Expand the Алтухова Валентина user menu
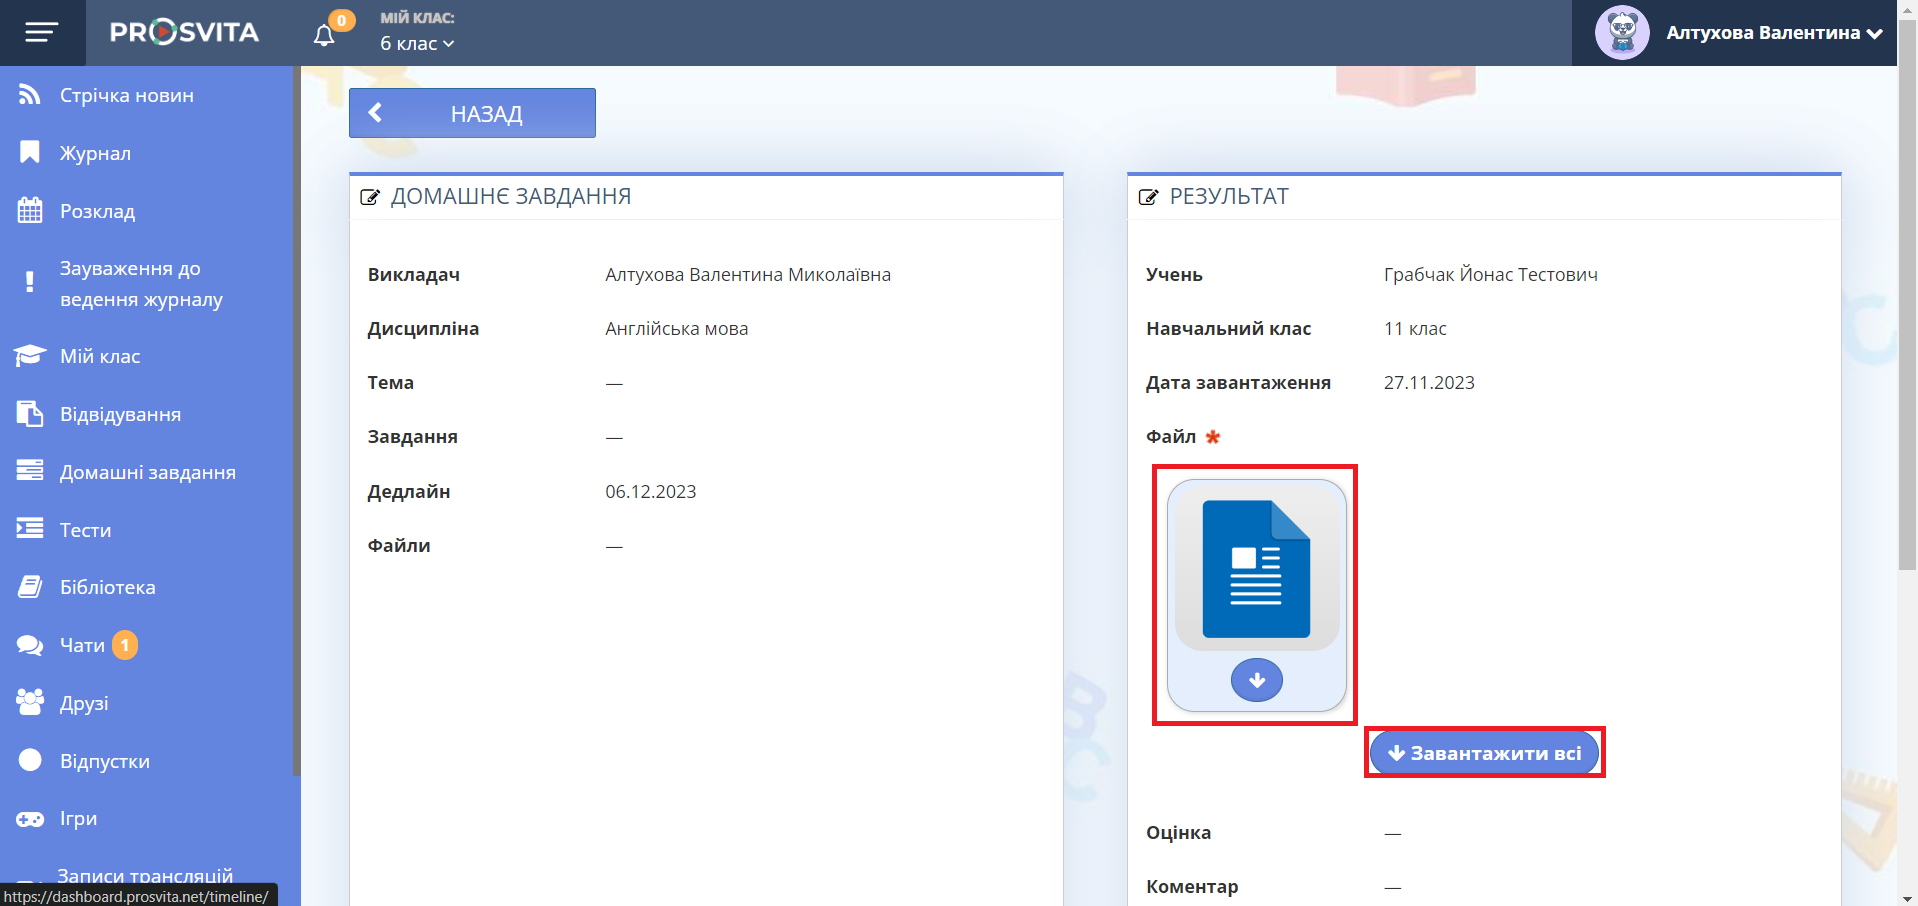 click(1774, 33)
